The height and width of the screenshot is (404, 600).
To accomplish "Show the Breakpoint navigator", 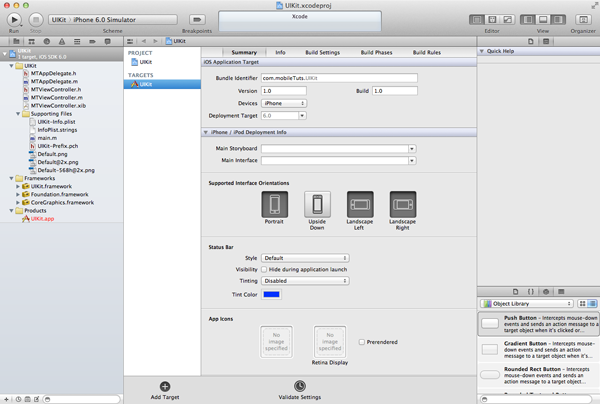I will (x=92, y=41).
